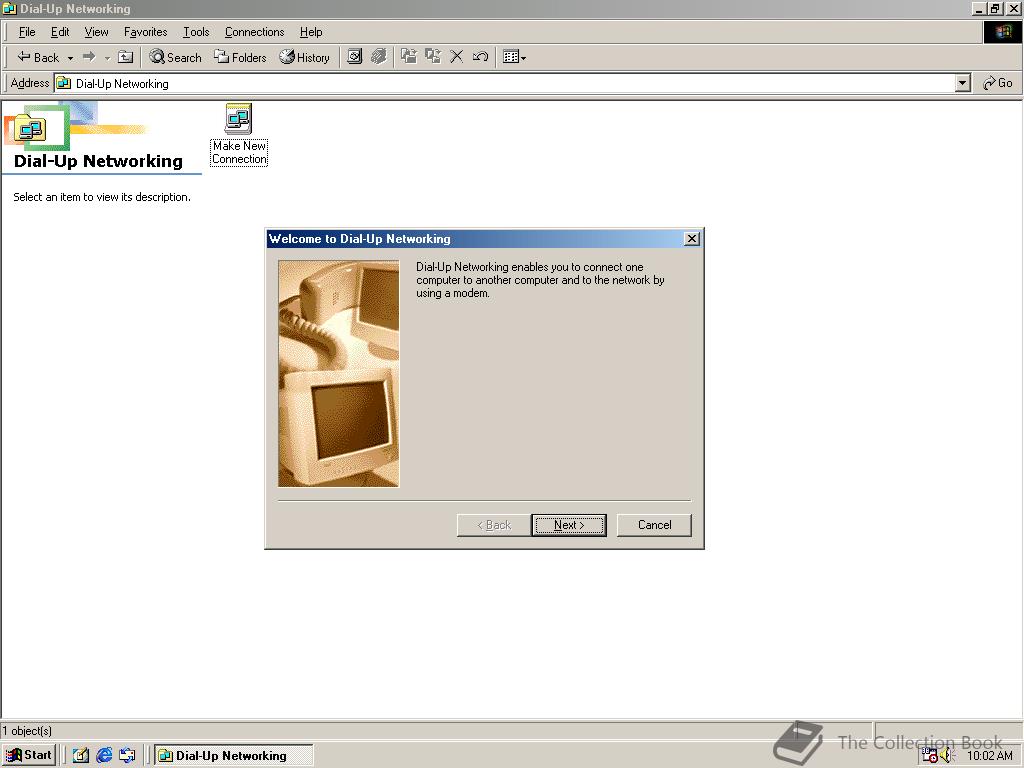This screenshot has width=1024, height=768.
Task: Open the History pane
Action: (304, 57)
